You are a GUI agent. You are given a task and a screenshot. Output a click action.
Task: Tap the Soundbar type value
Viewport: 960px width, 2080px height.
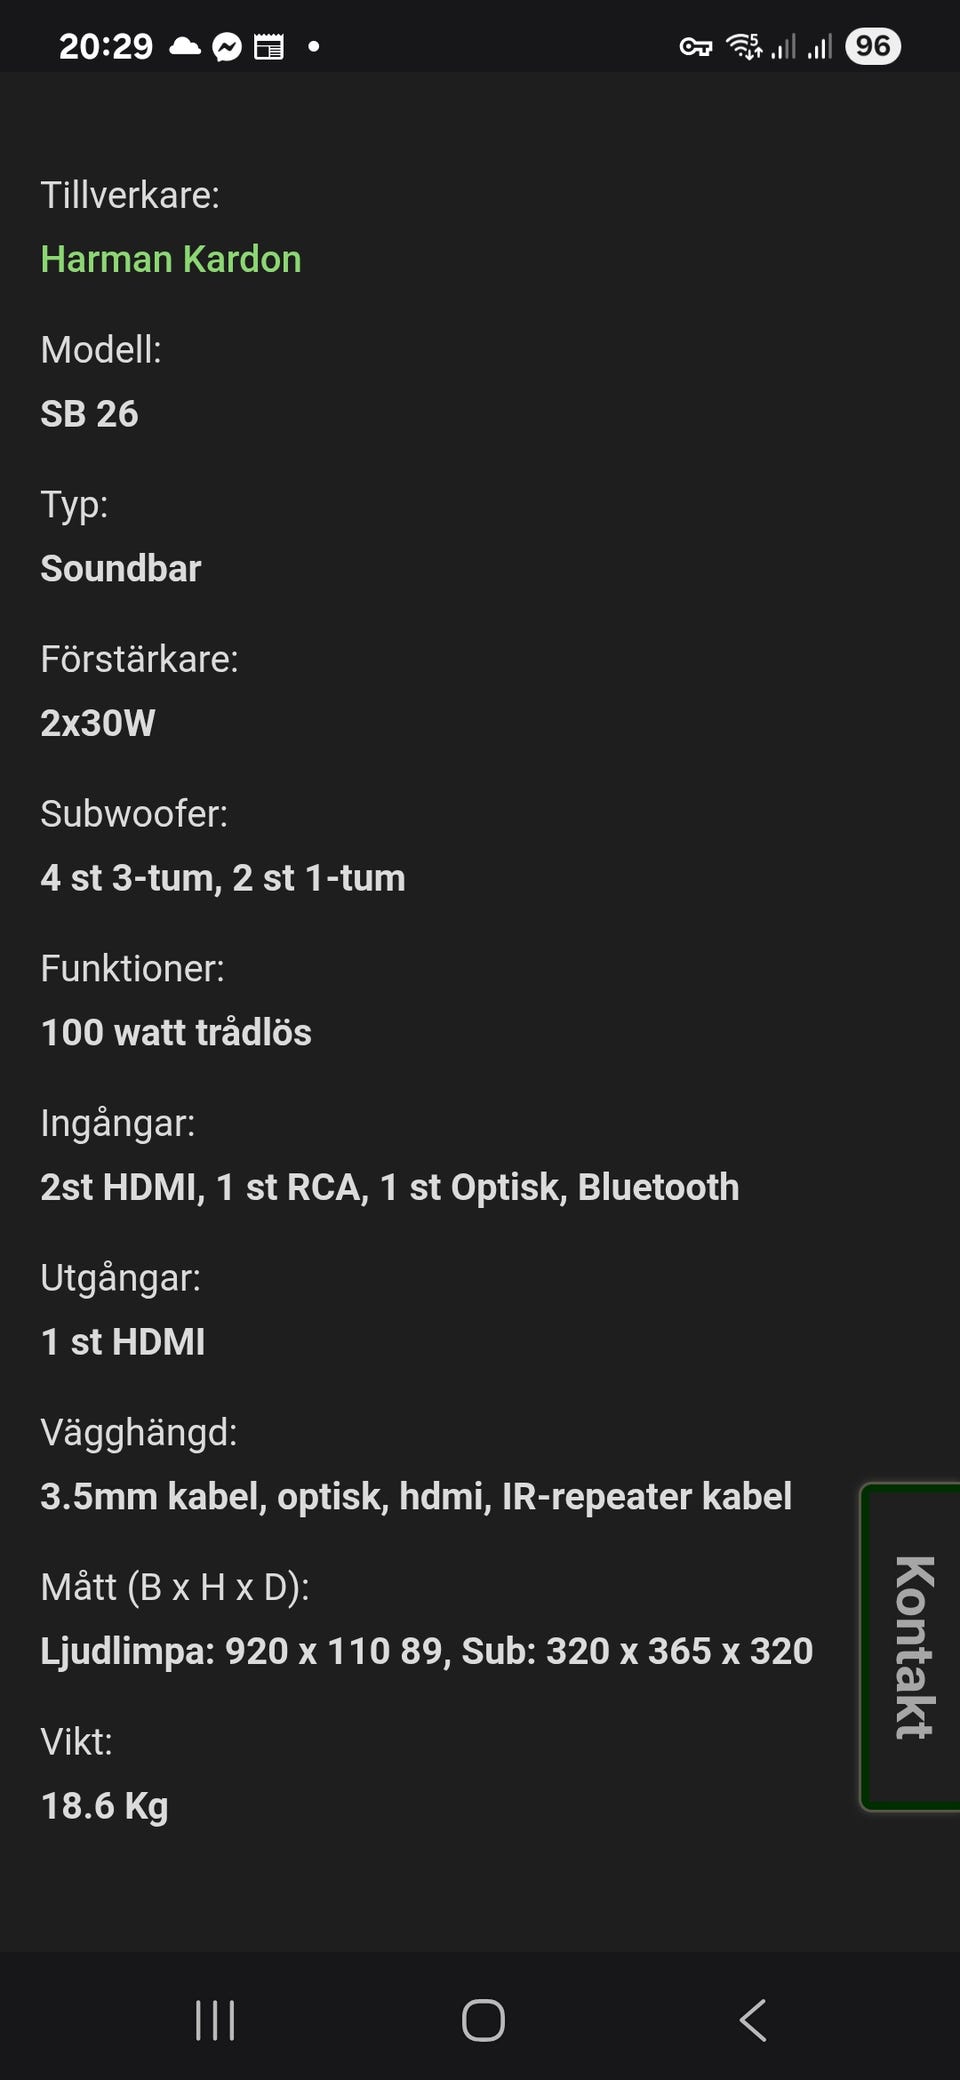[x=121, y=569]
